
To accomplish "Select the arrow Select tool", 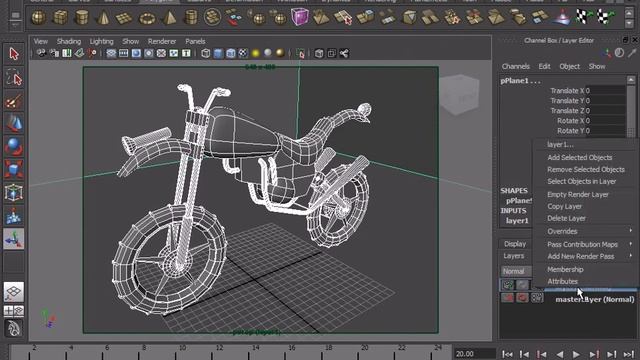I will click(14, 54).
